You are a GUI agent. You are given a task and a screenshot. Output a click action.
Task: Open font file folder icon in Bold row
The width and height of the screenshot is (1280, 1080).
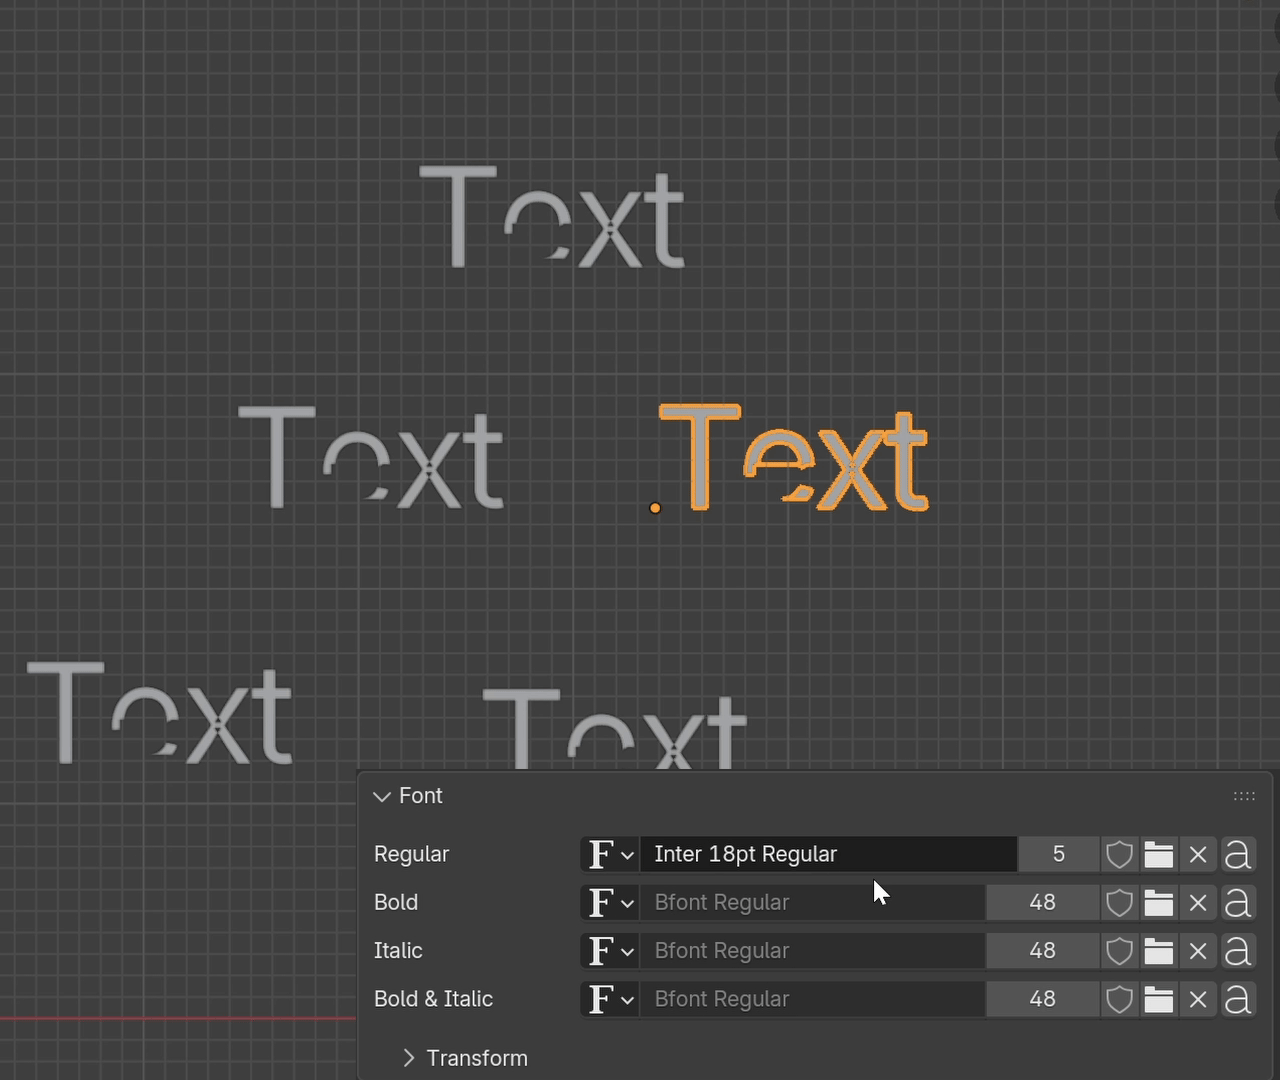click(1159, 902)
